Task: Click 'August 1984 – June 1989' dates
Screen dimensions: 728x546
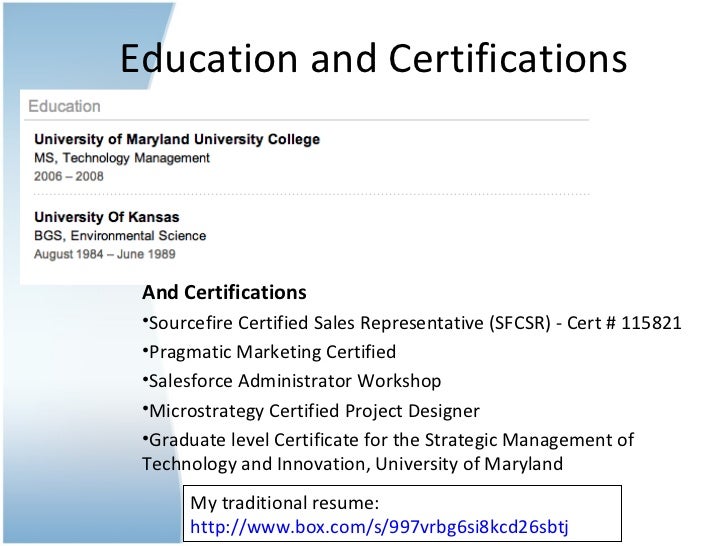Action: (x=104, y=254)
